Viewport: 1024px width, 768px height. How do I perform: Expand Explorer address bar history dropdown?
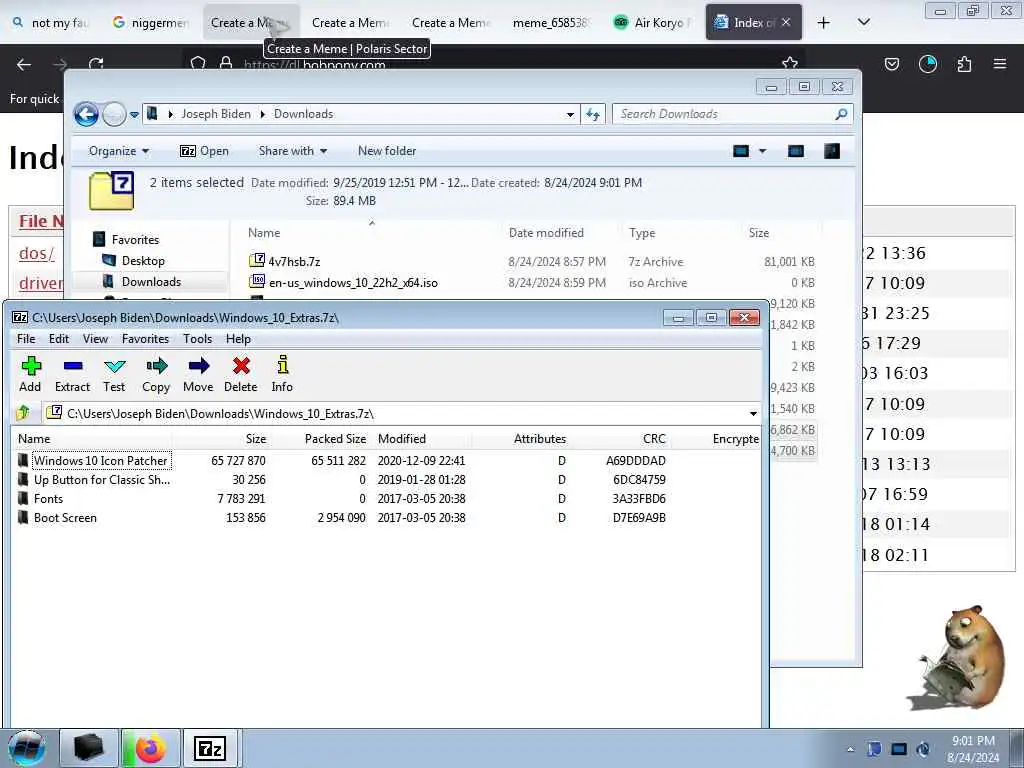[570, 114]
